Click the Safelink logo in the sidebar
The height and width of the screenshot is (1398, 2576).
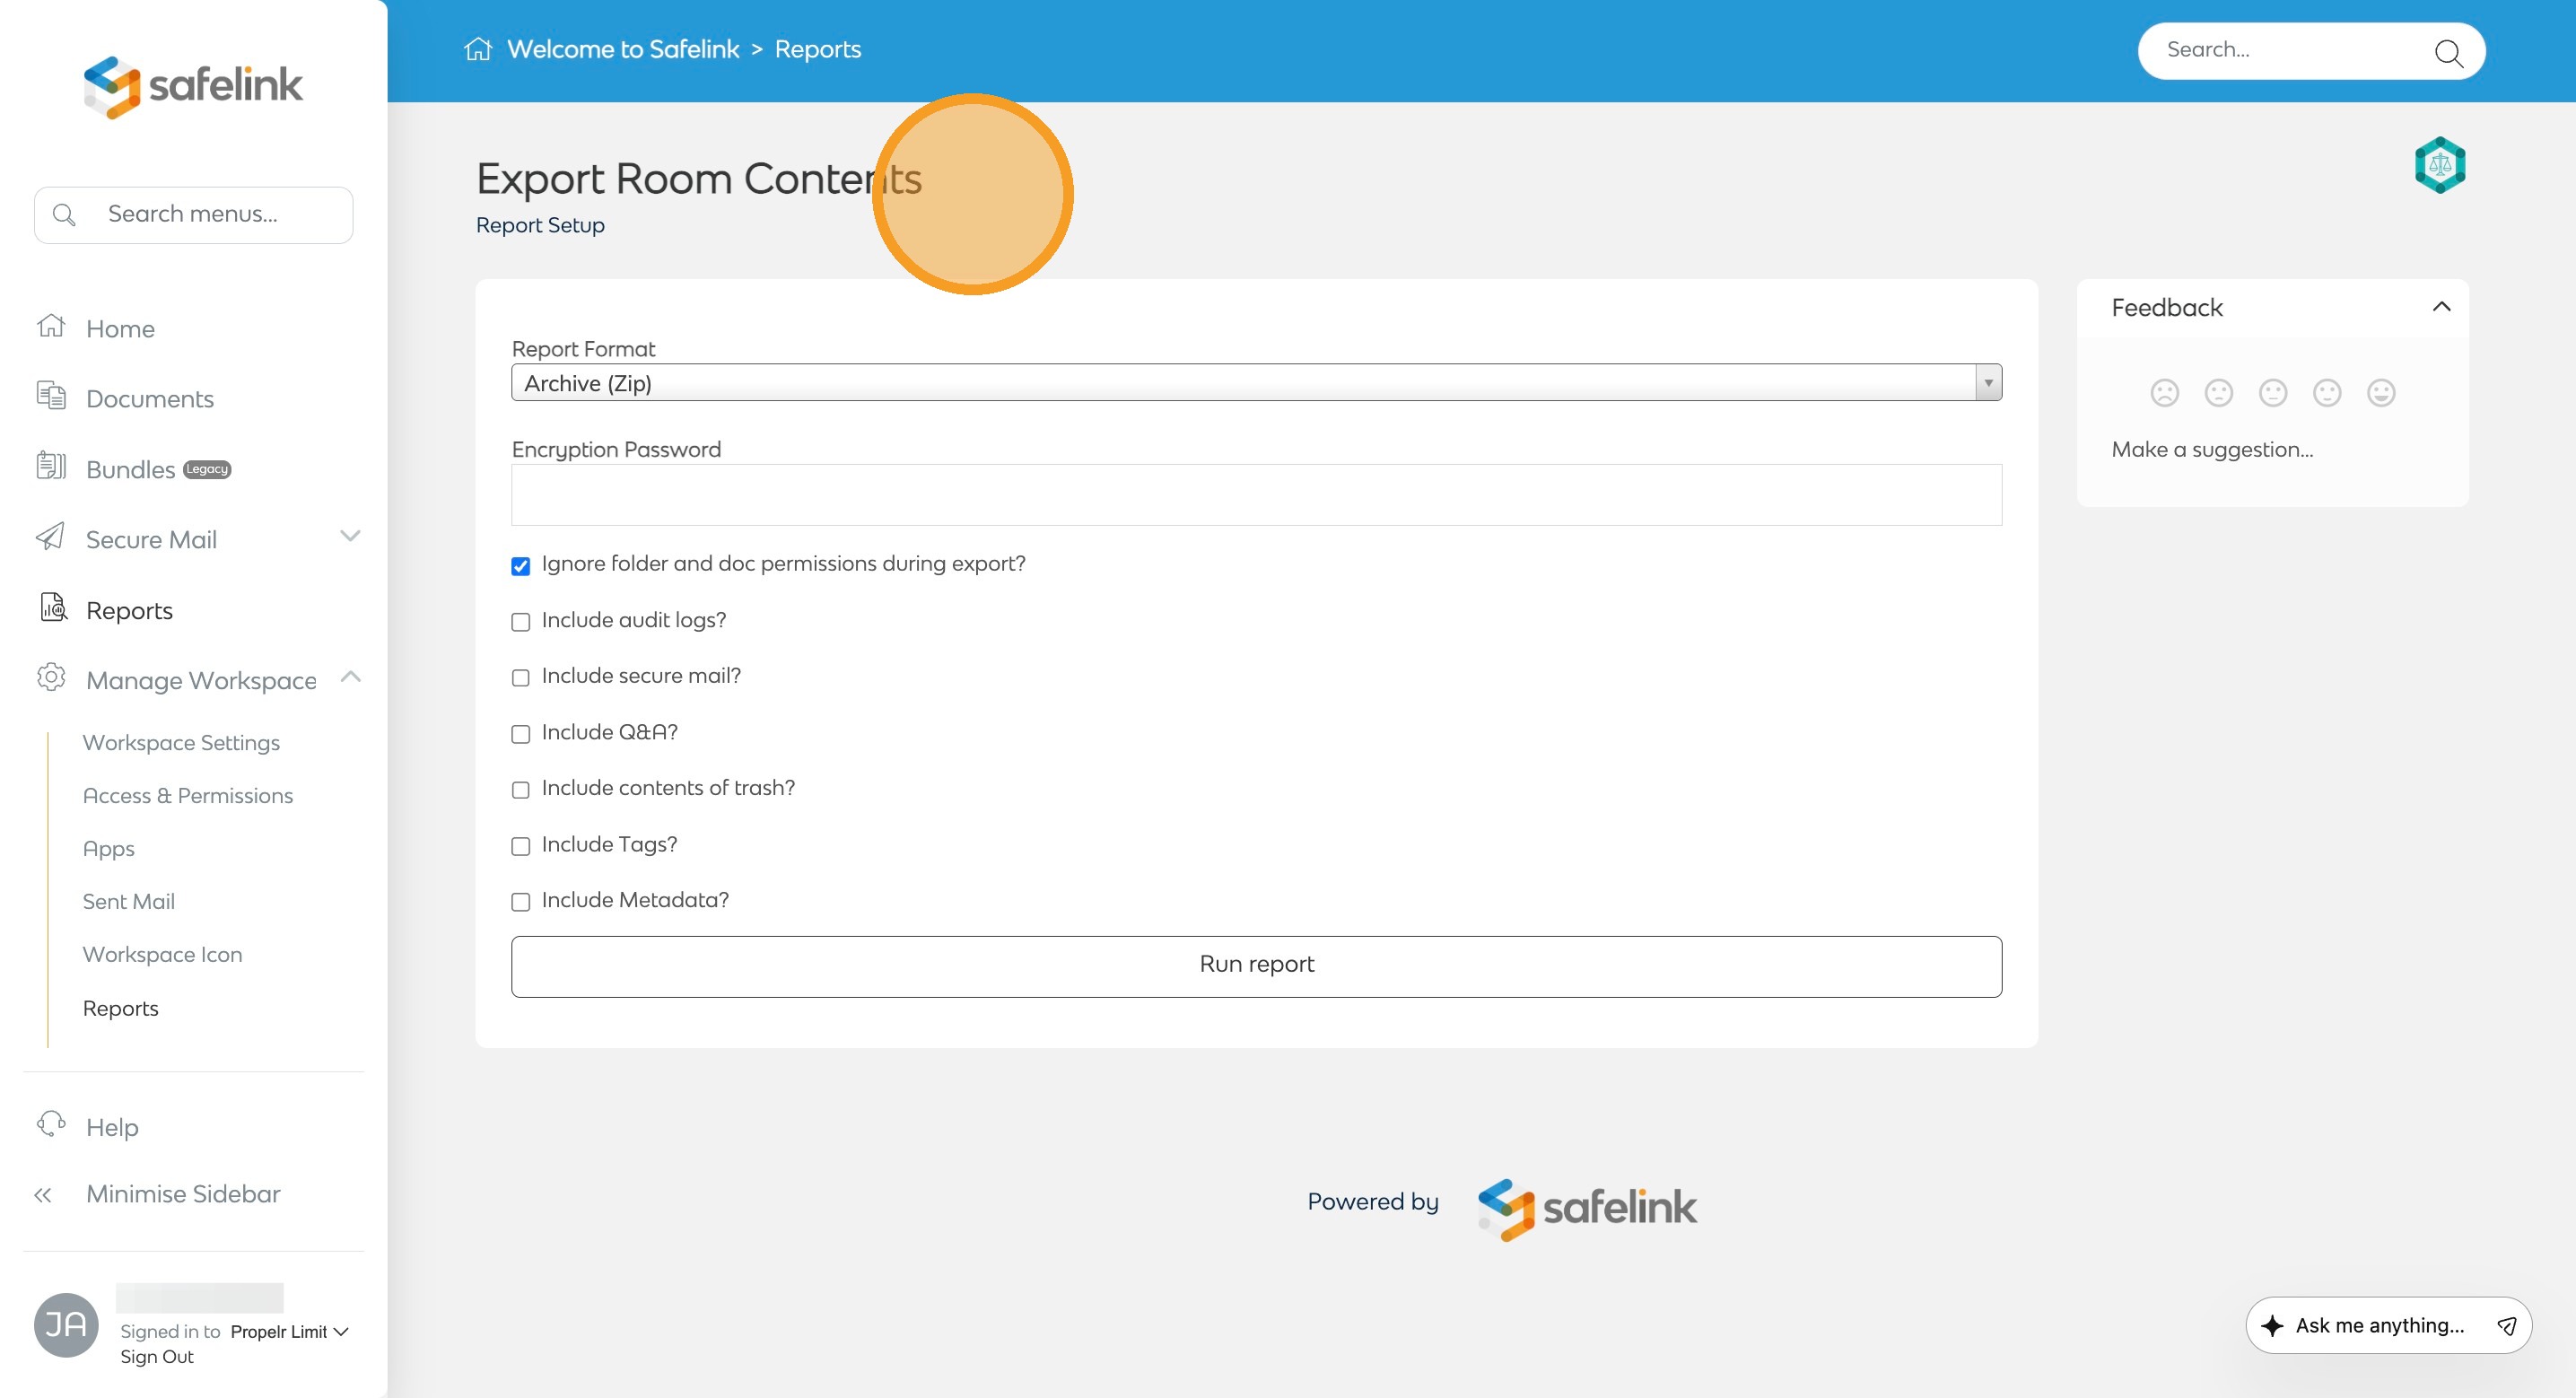(x=193, y=86)
